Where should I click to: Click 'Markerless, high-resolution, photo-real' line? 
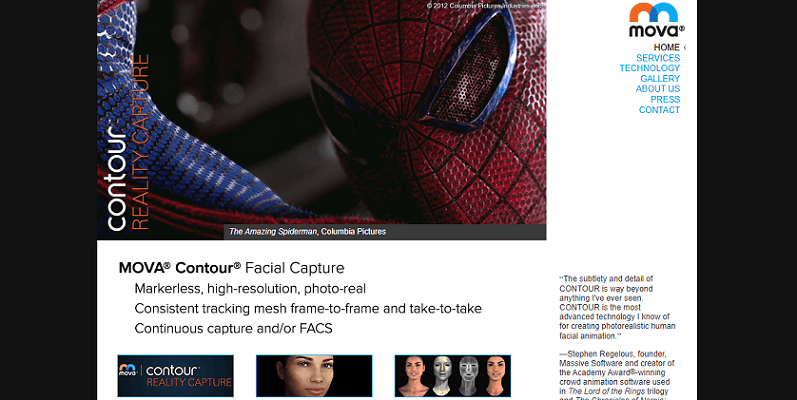(x=250, y=289)
